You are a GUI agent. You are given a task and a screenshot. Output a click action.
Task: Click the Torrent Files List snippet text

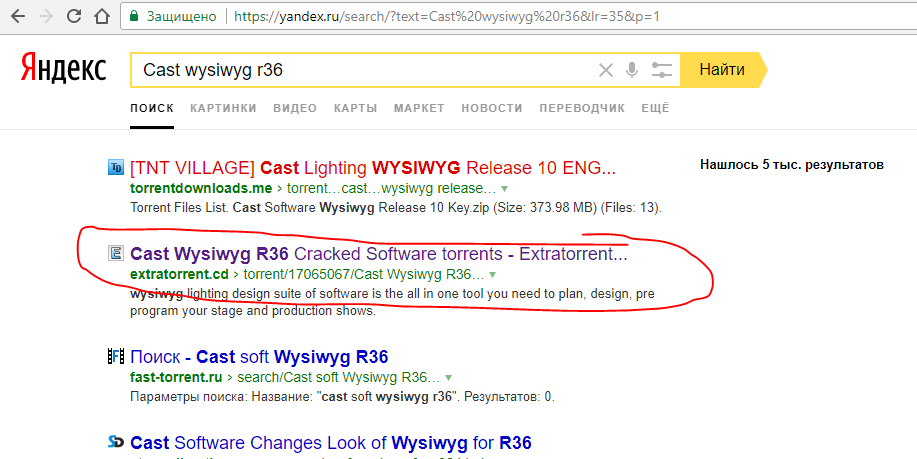396,208
